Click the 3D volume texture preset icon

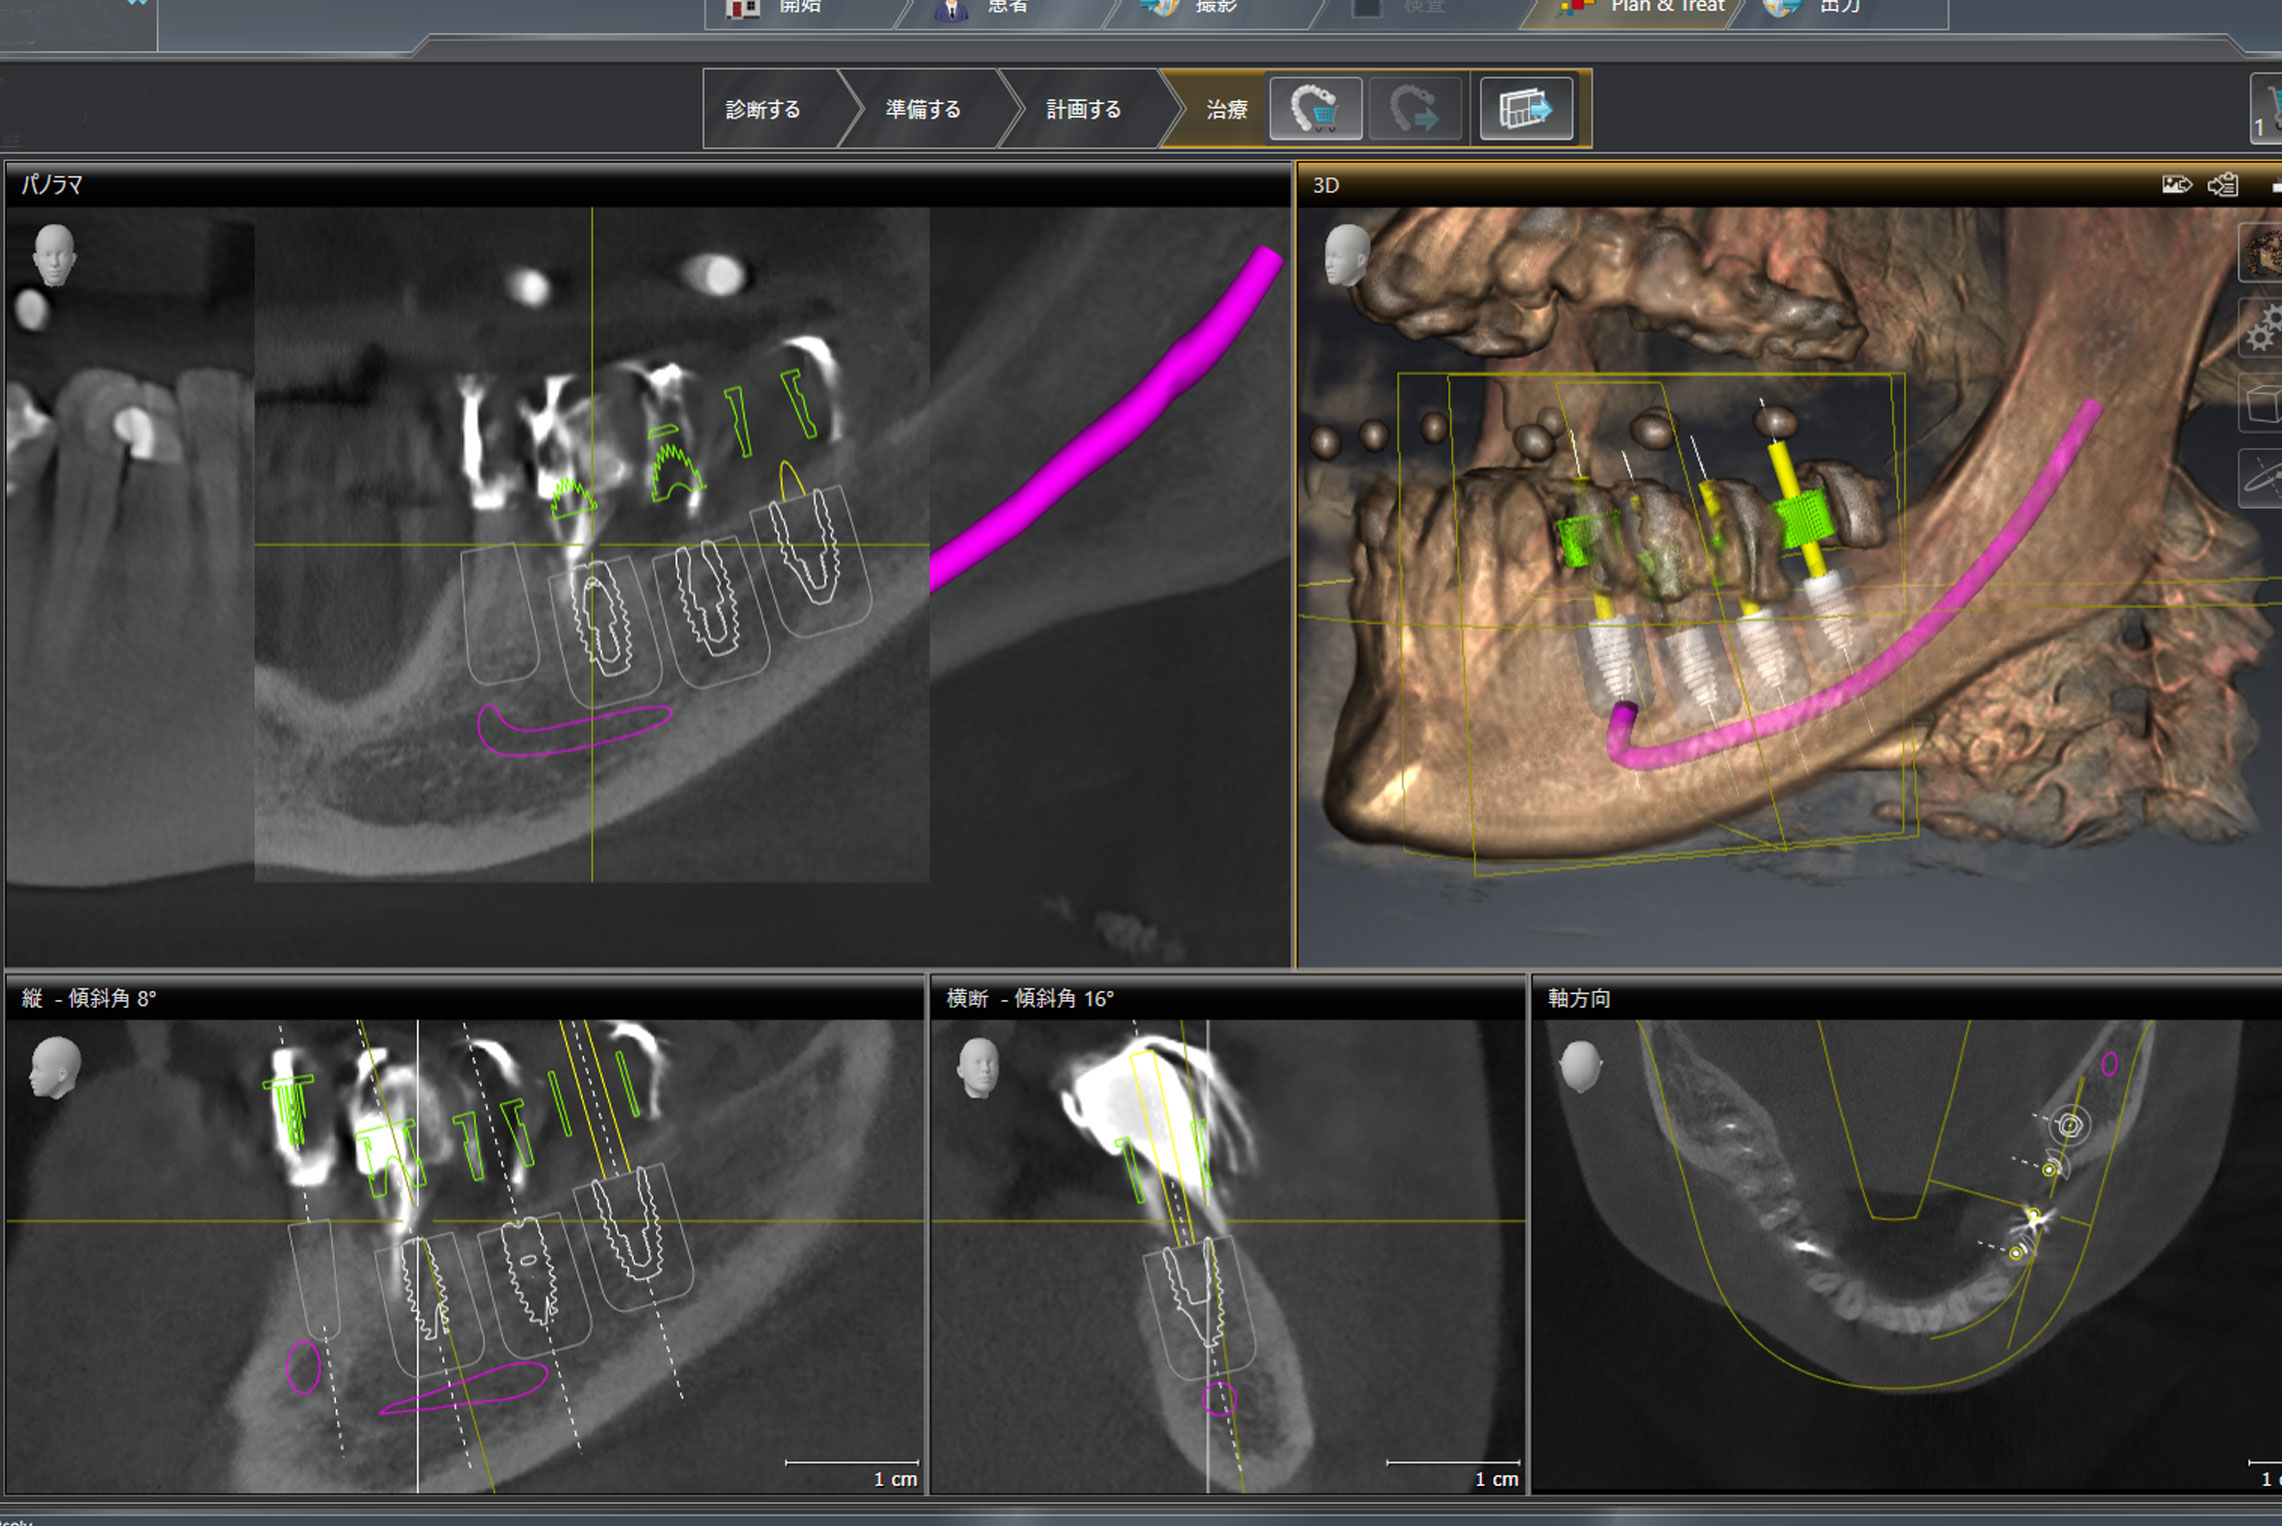point(2262,254)
